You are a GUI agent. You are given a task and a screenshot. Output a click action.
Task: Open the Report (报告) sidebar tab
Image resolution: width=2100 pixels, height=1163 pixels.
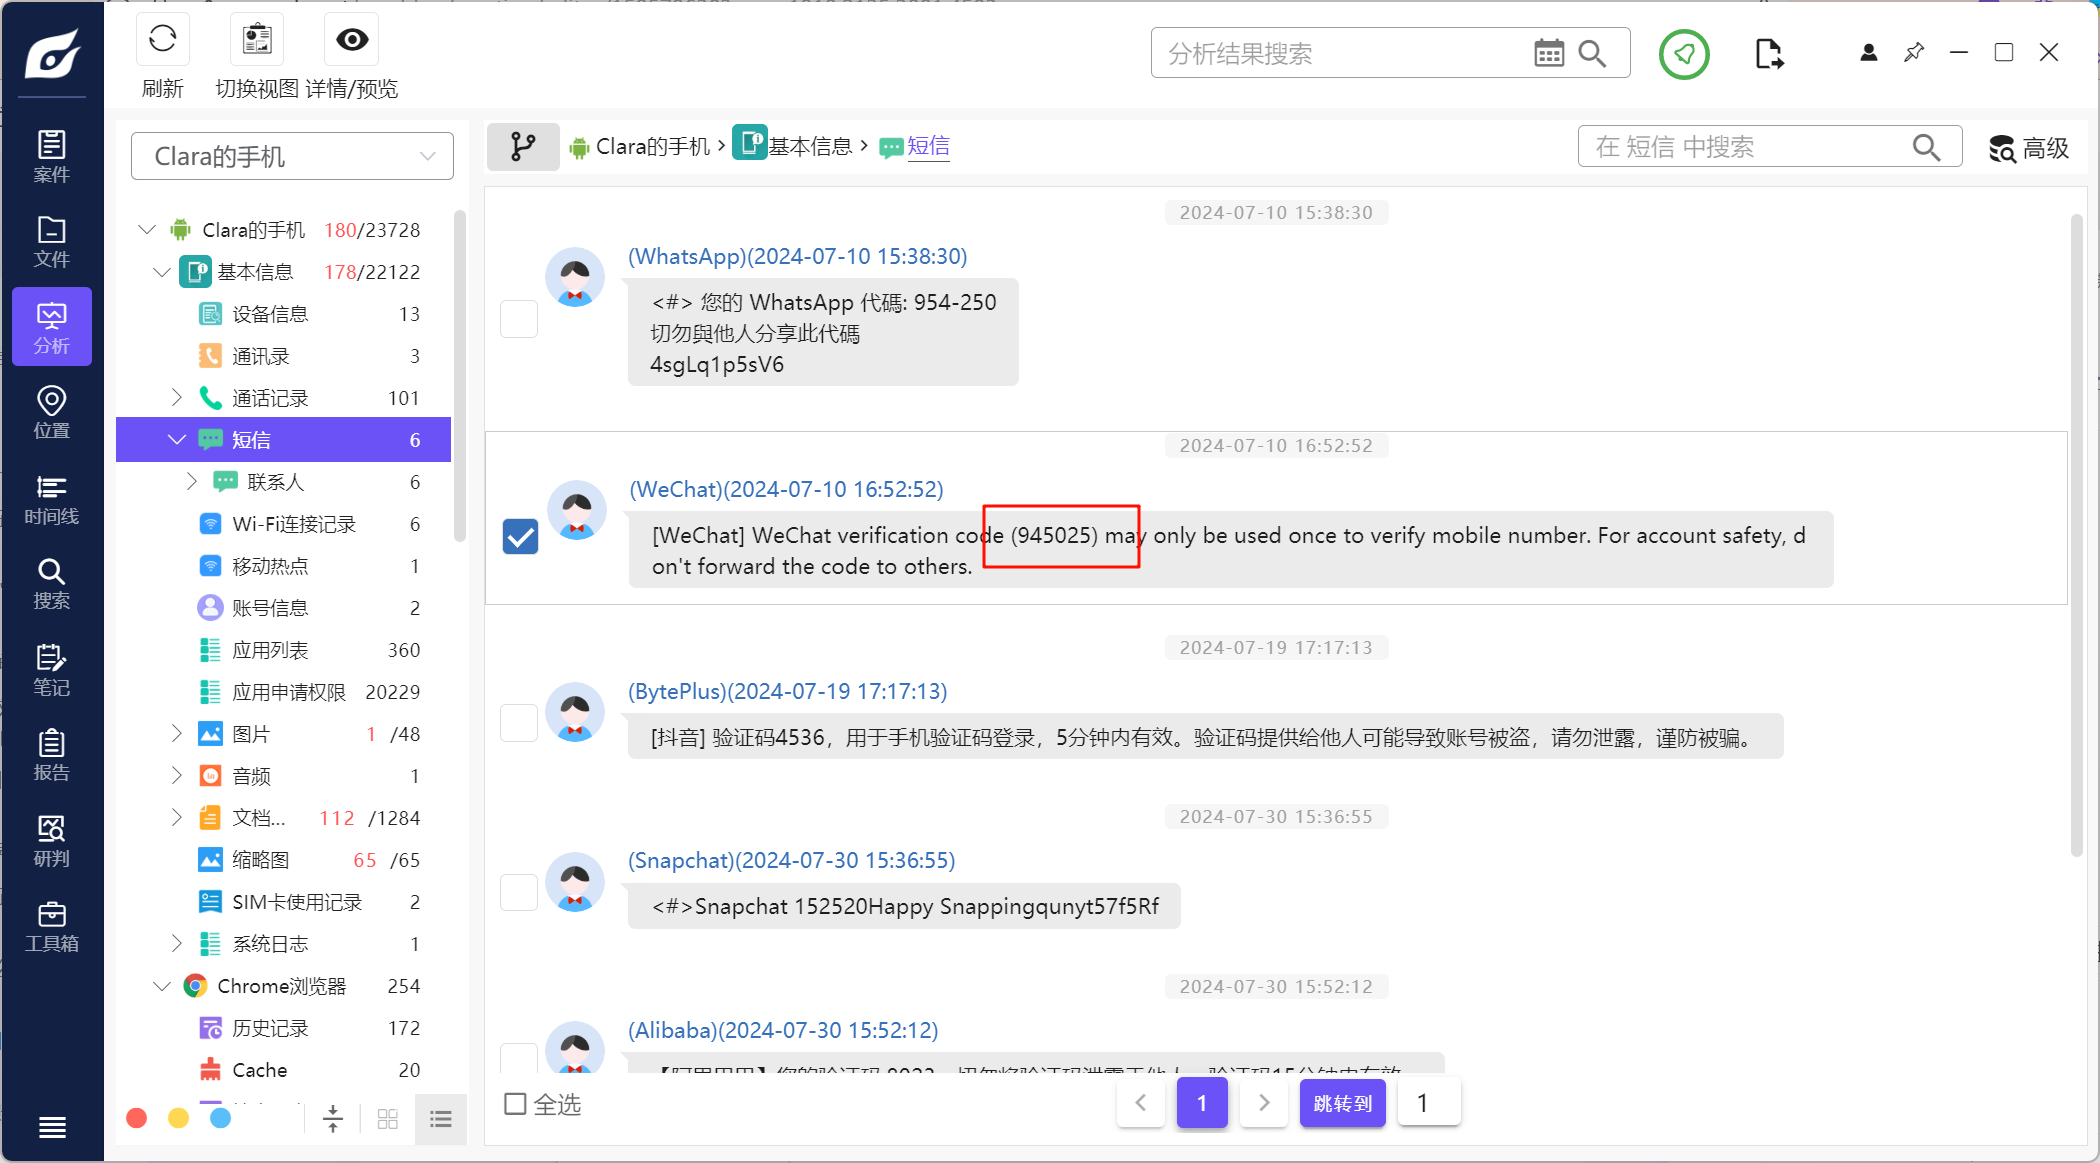pyautogui.click(x=51, y=756)
